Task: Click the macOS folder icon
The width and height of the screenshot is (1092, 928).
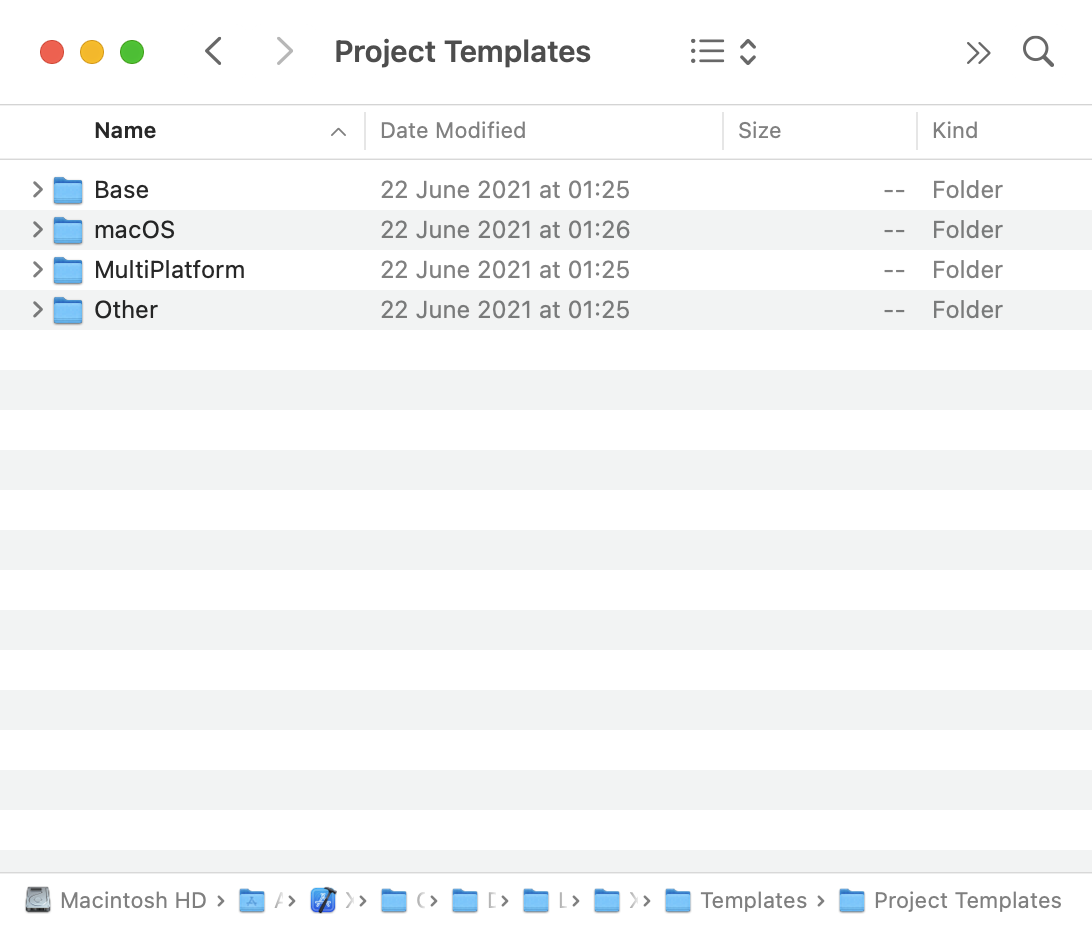Action: (67, 230)
